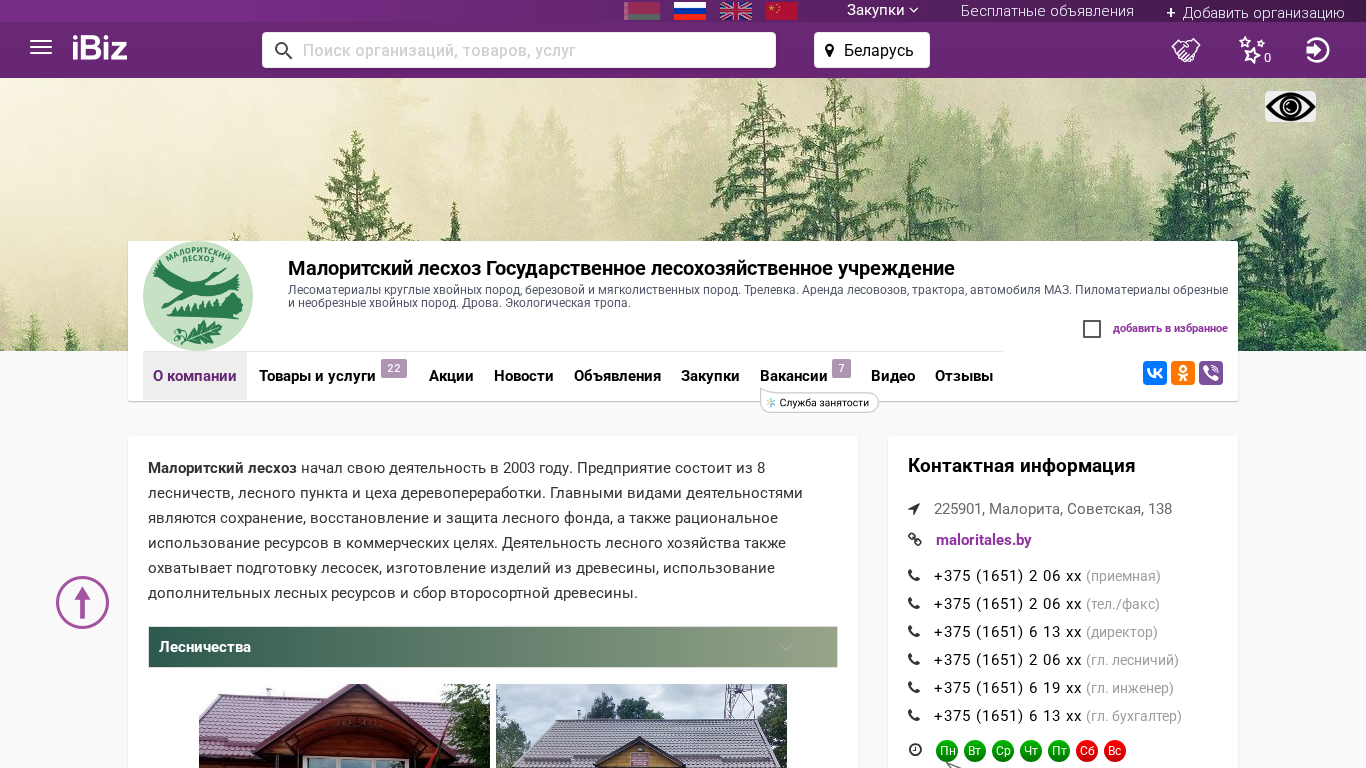
Task: Click the Малоритский лесхоз company logo
Action: coord(198,296)
